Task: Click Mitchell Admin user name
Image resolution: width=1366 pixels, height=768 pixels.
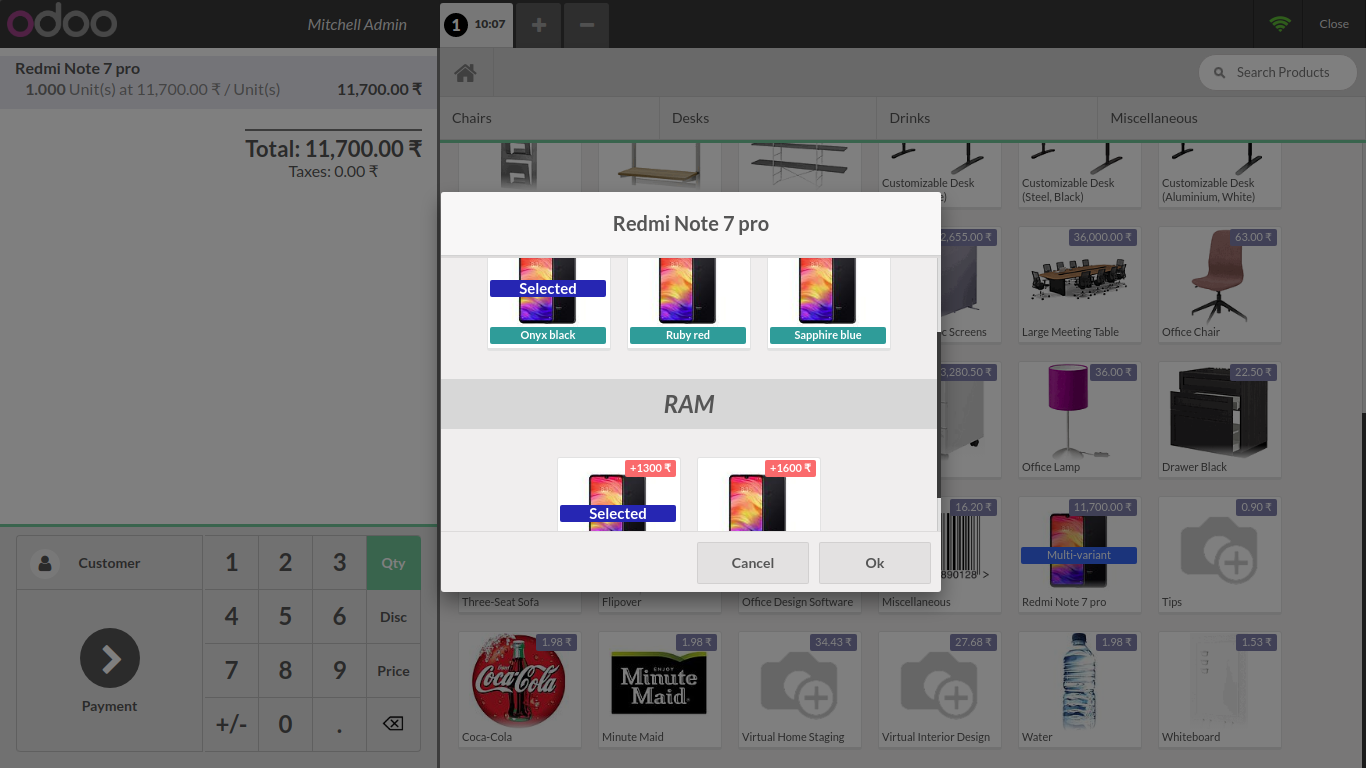Action: pos(357,24)
